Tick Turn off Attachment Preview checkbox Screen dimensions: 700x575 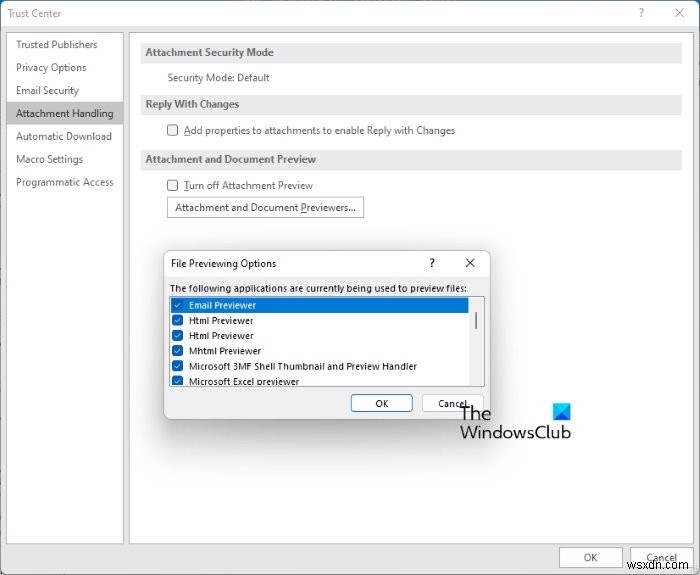click(x=172, y=185)
